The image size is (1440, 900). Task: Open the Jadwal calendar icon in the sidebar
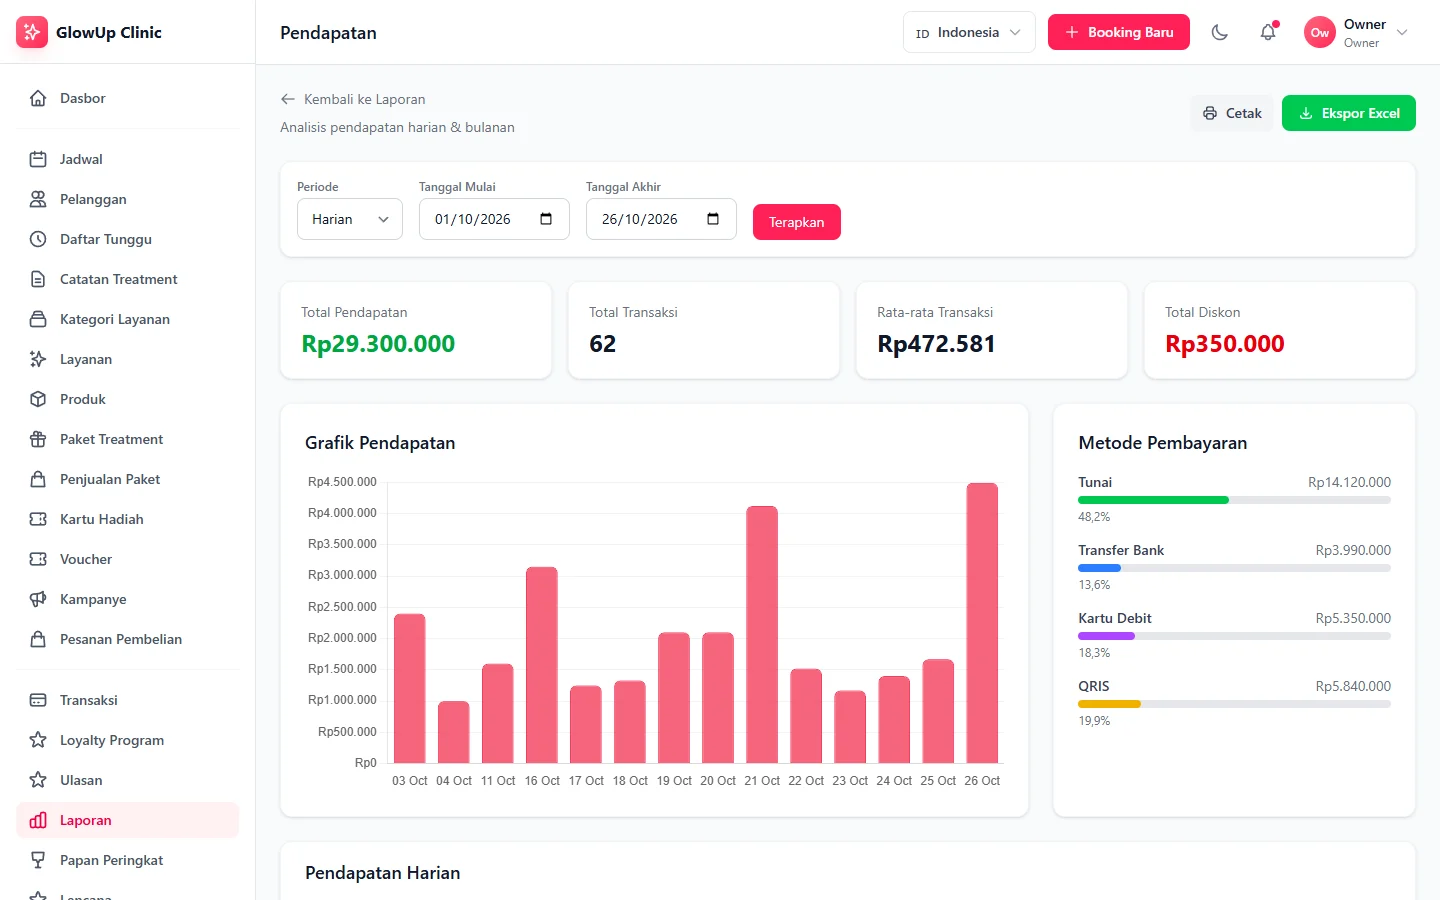[38, 159]
